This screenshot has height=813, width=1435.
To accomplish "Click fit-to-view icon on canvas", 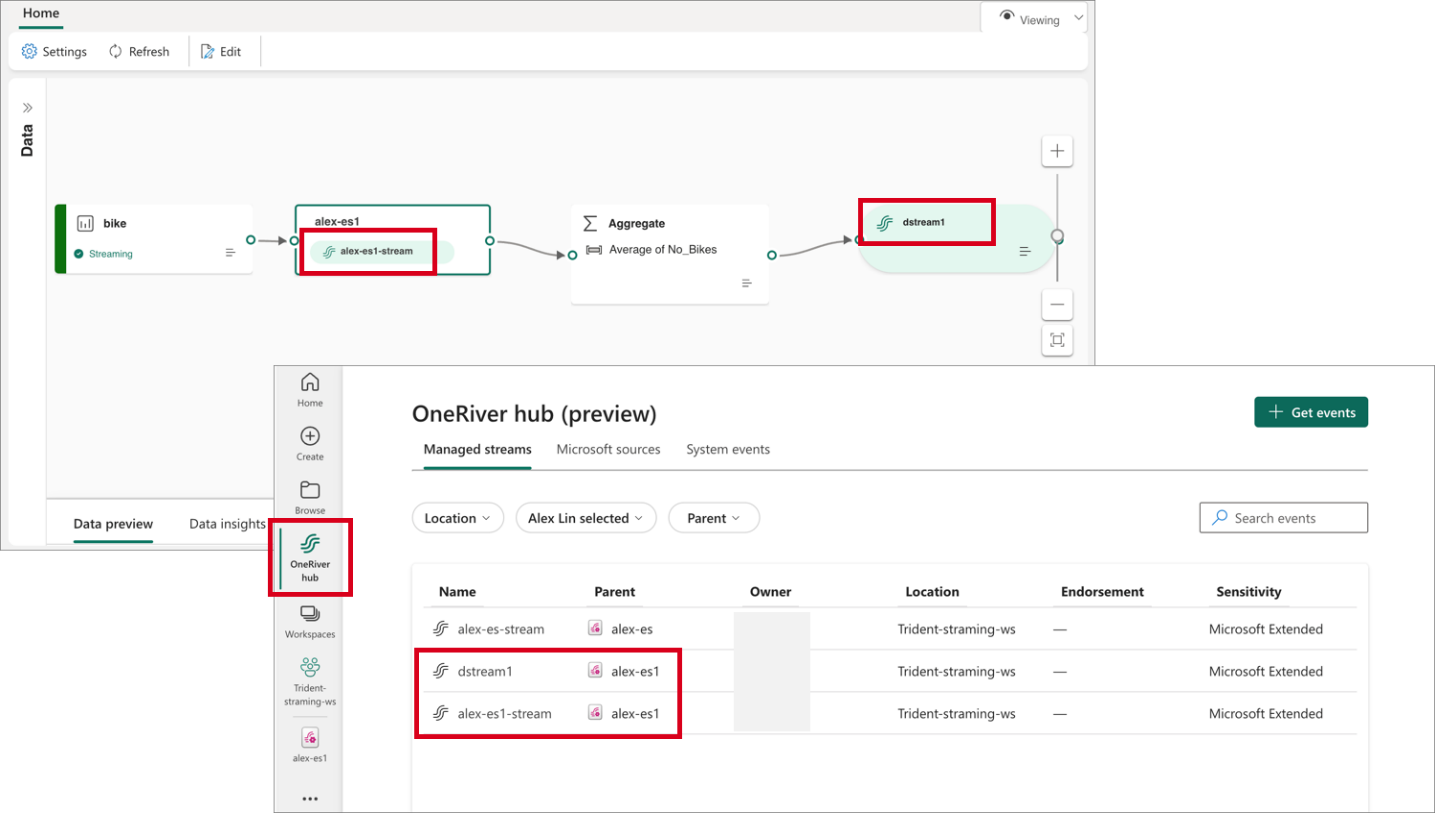I will point(1057,340).
